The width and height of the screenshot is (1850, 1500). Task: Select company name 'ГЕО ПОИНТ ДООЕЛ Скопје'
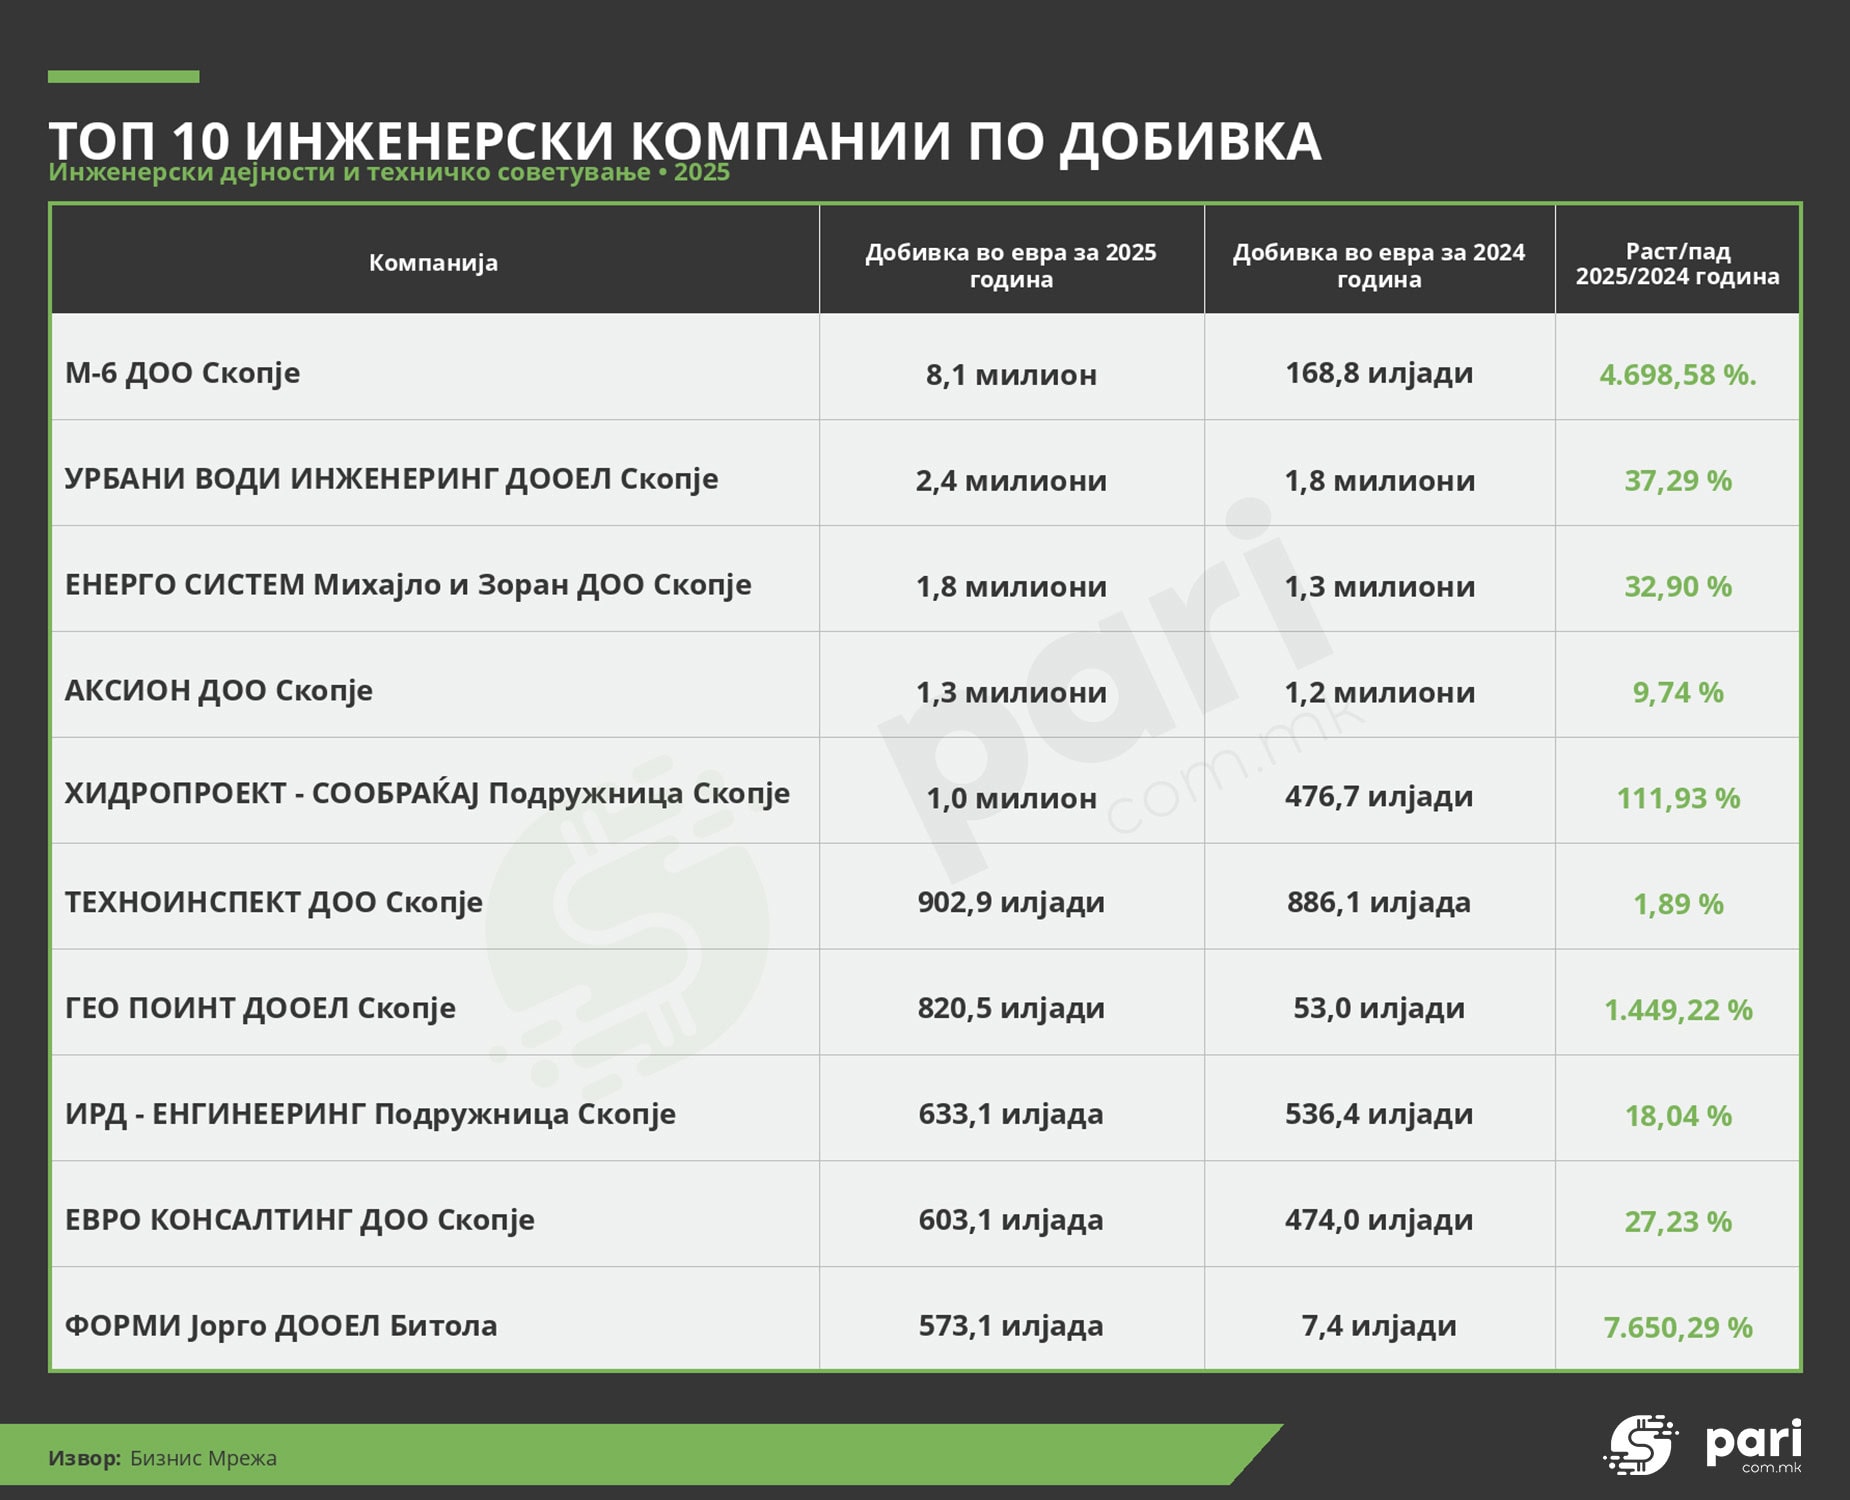[260, 1009]
